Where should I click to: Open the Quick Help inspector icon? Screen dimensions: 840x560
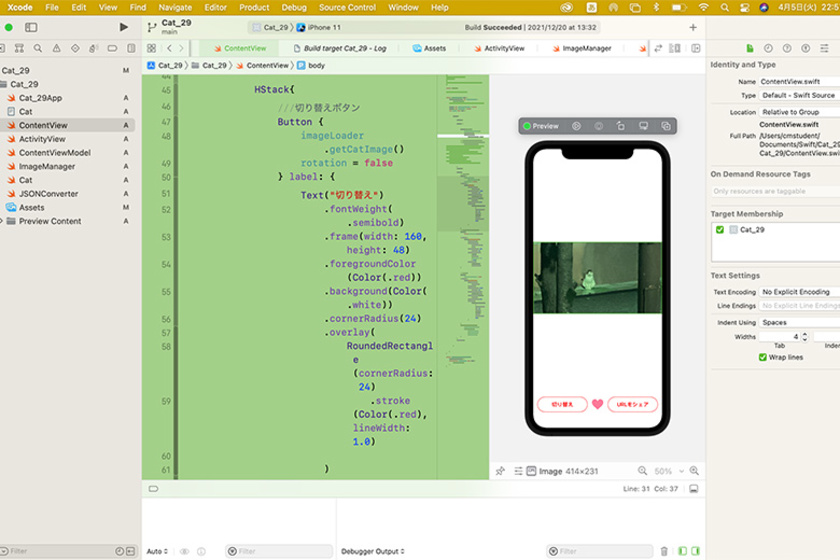pyautogui.click(x=787, y=48)
